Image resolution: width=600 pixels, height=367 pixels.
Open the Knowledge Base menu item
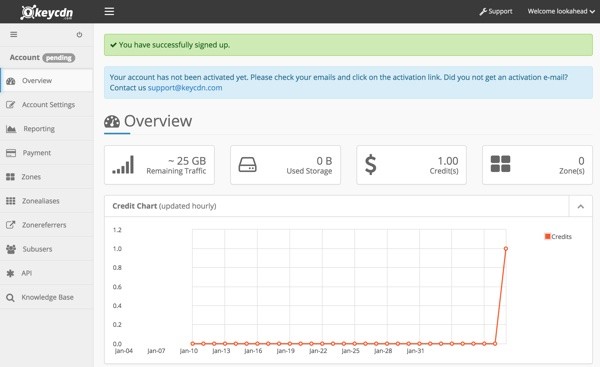pos(47,297)
